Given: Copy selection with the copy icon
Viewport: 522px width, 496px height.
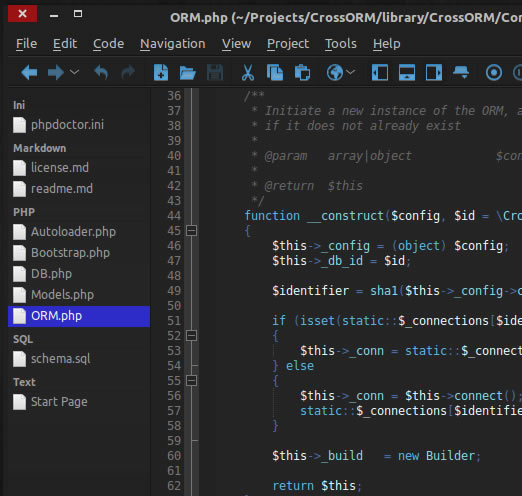Looking at the screenshot, I should (275, 72).
